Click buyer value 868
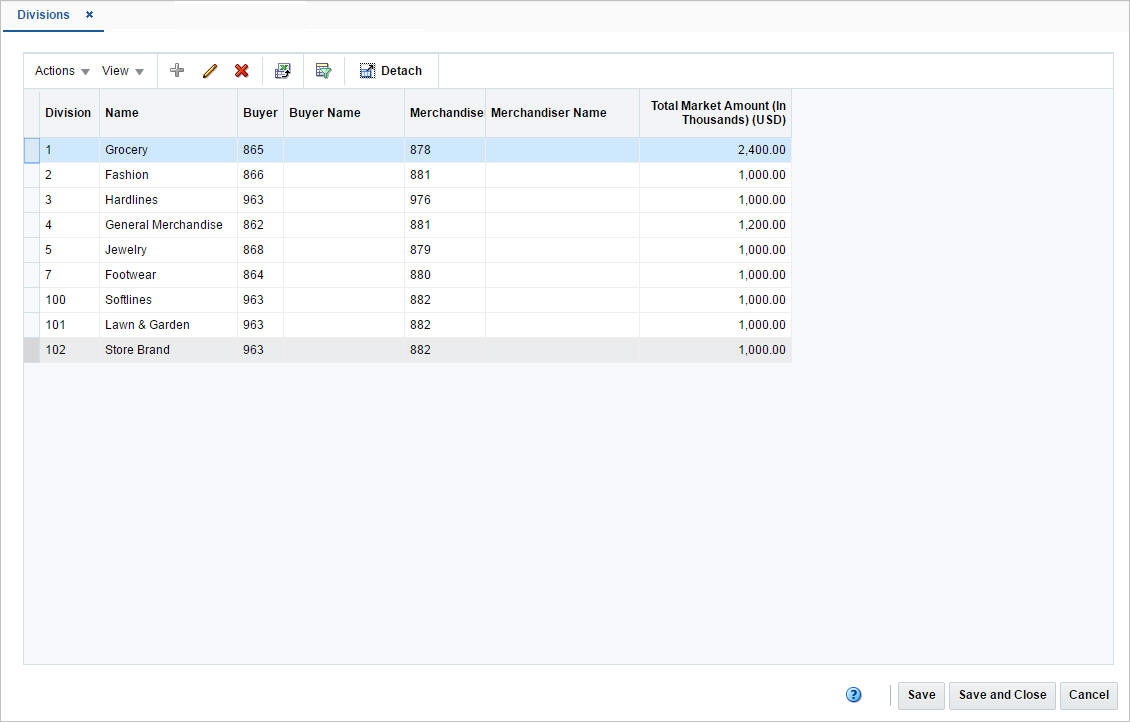Screen dimensions: 1130x722 coord(260,250)
